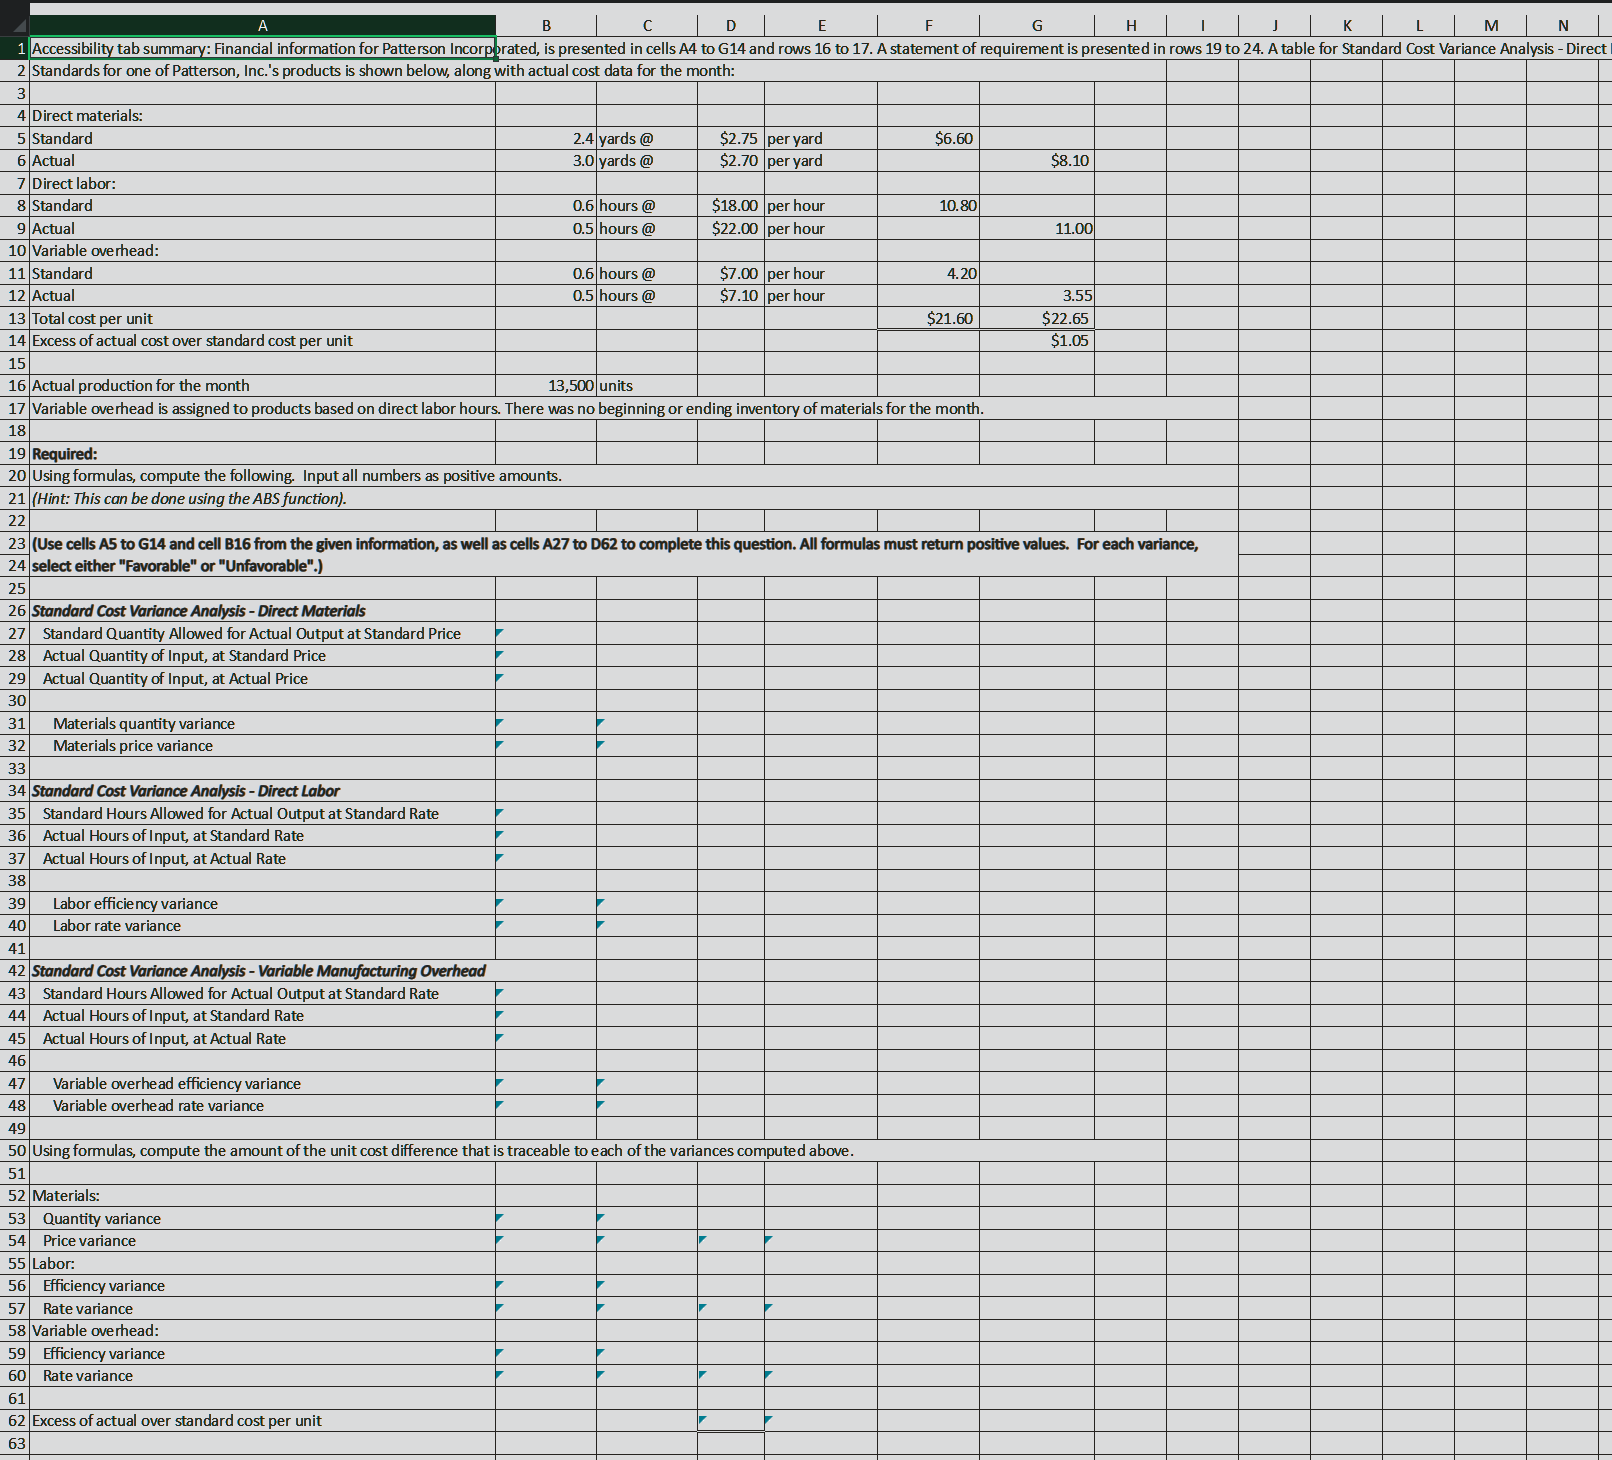The height and width of the screenshot is (1460, 1612).
Task: Click the Quantity variance input under Materials
Action: click(x=546, y=1218)
